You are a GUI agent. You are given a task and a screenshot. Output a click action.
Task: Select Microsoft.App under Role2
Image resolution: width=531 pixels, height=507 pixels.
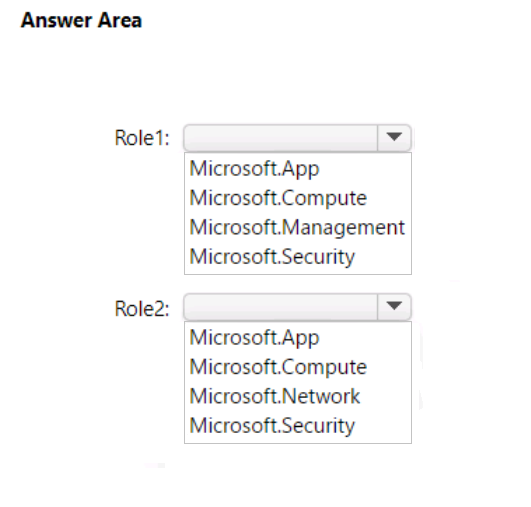coord(254,337)
